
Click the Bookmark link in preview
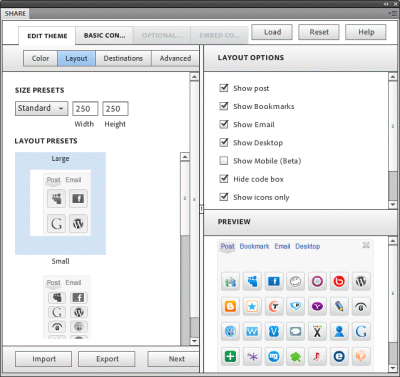pos(254,246)
